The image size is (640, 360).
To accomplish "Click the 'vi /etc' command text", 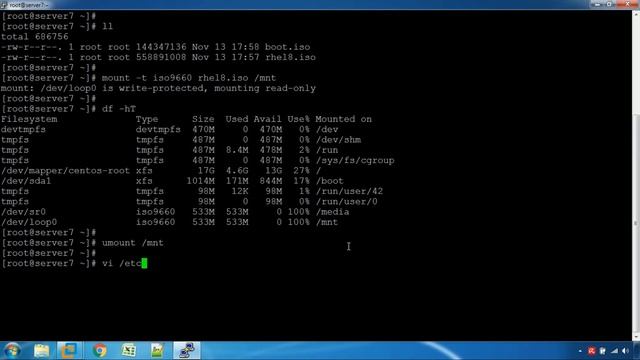I will [122, 263].
